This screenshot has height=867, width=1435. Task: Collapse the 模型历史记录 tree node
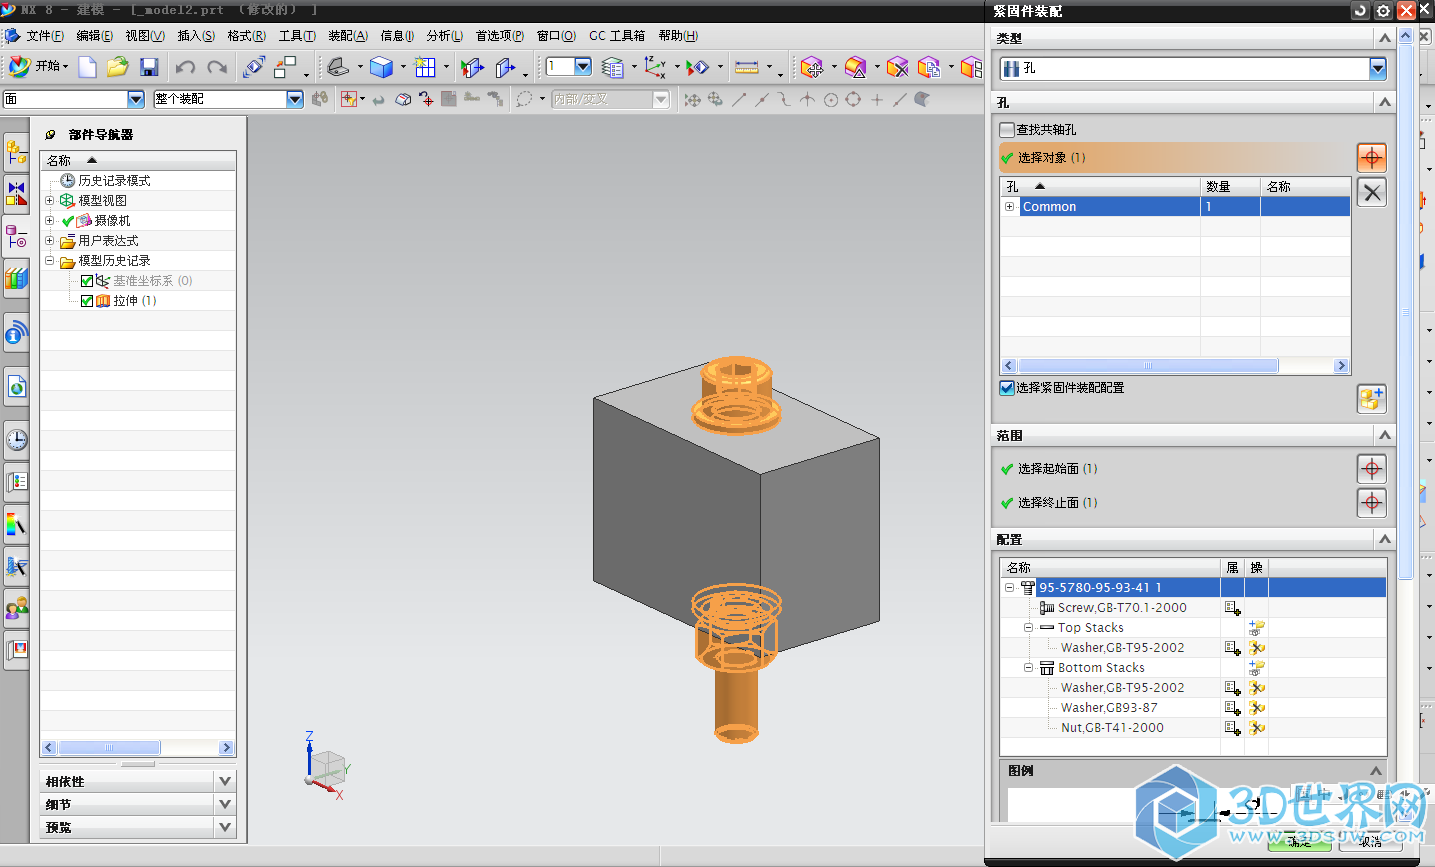pyautogui.click(x=49, y=260)
